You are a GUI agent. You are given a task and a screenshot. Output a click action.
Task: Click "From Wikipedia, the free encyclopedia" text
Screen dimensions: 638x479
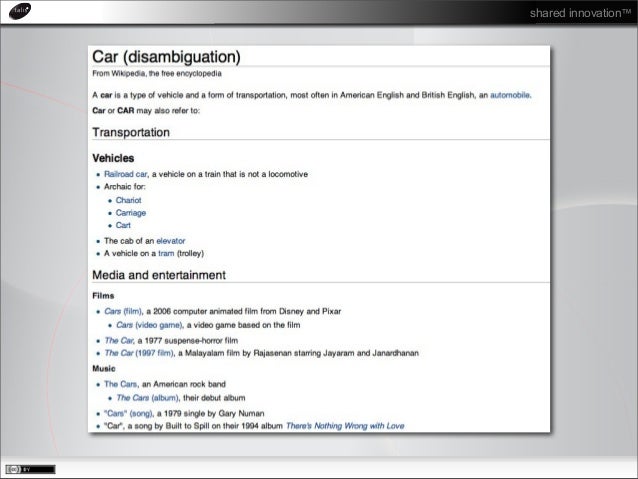coord(157,74)
